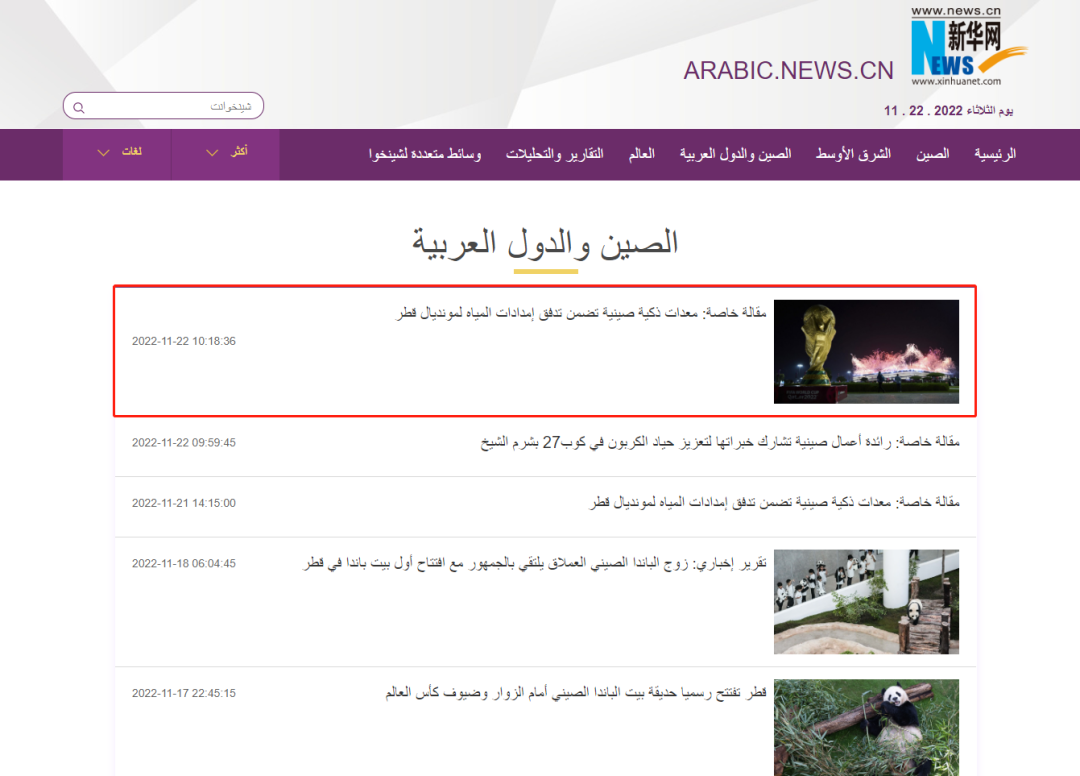Click the ARABIC.NEWS.CN site title
The width and height of the screenshot is (1080, 776).
click(788, 70)
